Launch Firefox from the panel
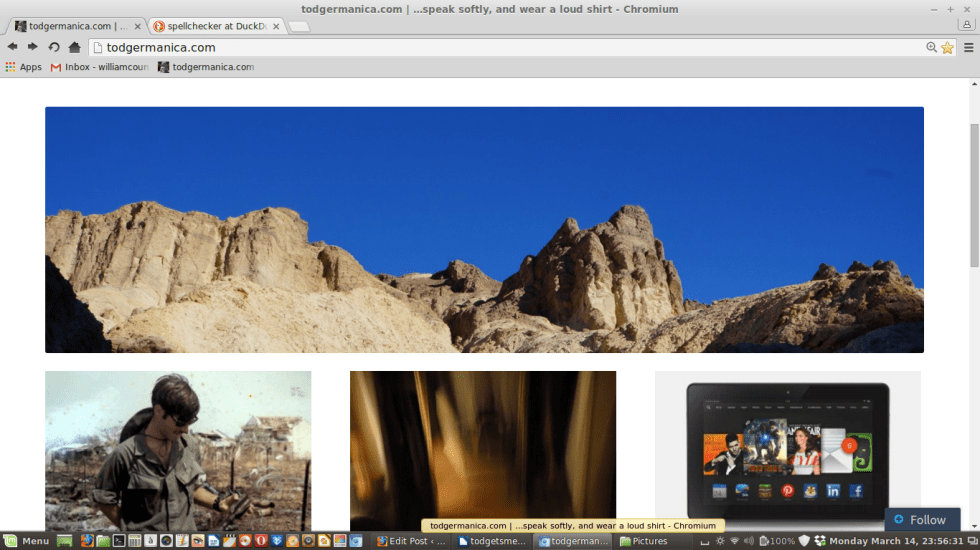The image size is (980, 550). (x=88, y=541)
